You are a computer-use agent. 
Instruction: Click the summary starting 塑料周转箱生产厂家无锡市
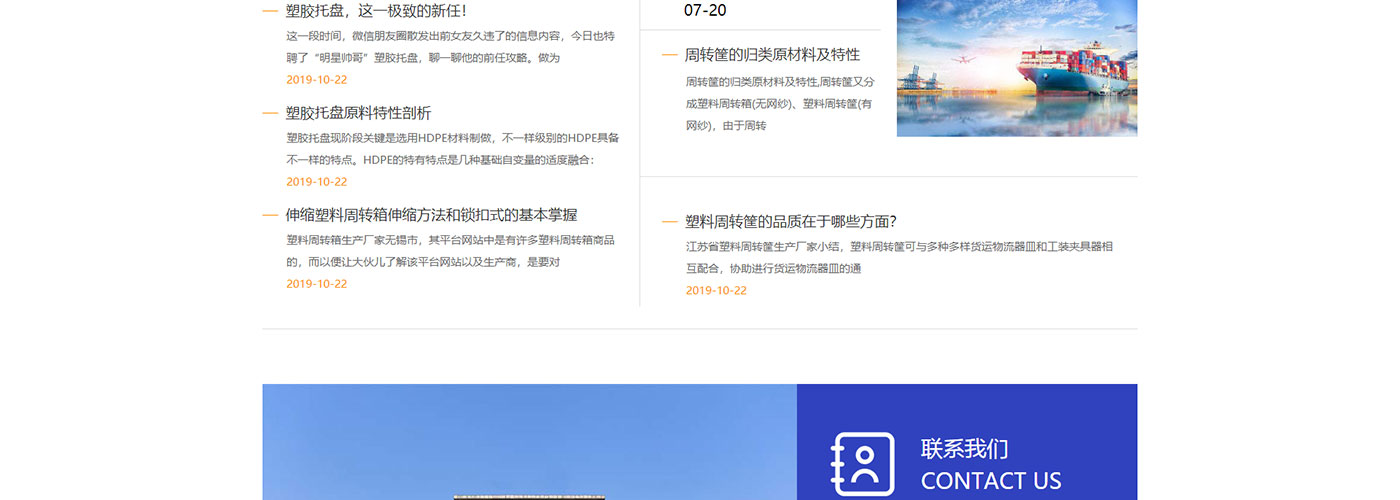450,251
